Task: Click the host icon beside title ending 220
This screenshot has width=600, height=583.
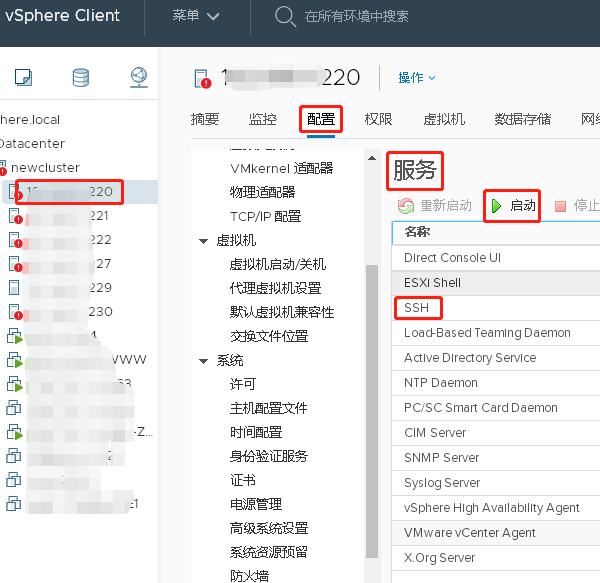Action: [203, 78]
